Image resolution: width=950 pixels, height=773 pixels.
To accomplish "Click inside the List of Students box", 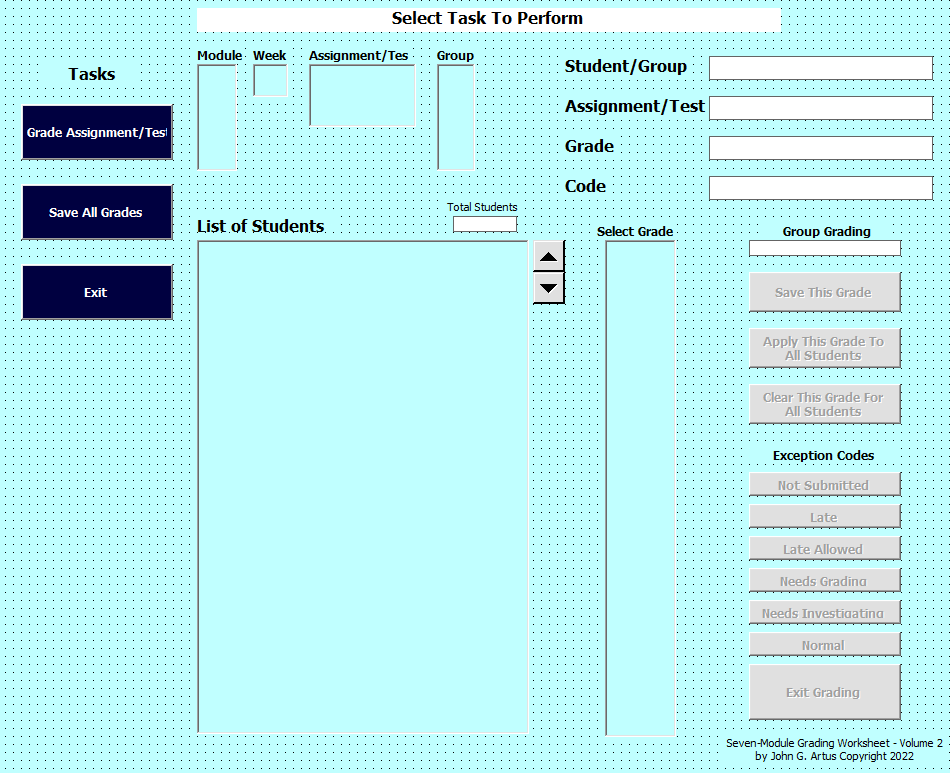I will pos(362,486).
